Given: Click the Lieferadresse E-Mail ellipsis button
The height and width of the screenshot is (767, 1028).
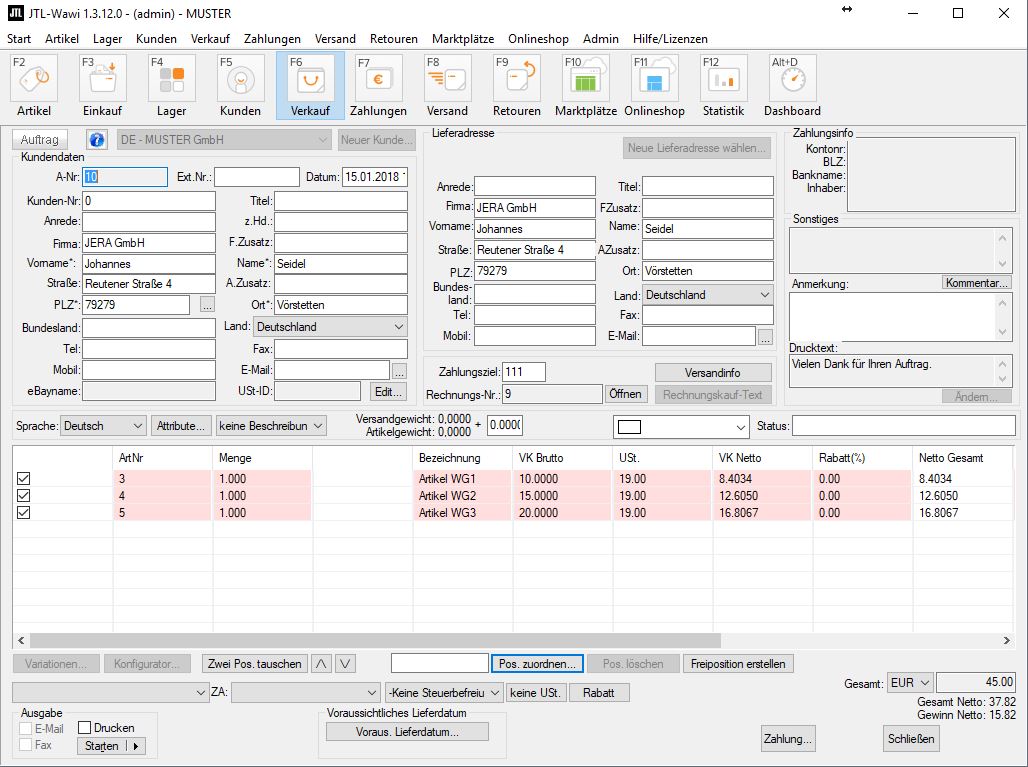Looking at the screenshot, I should click(x=764, y=337).
